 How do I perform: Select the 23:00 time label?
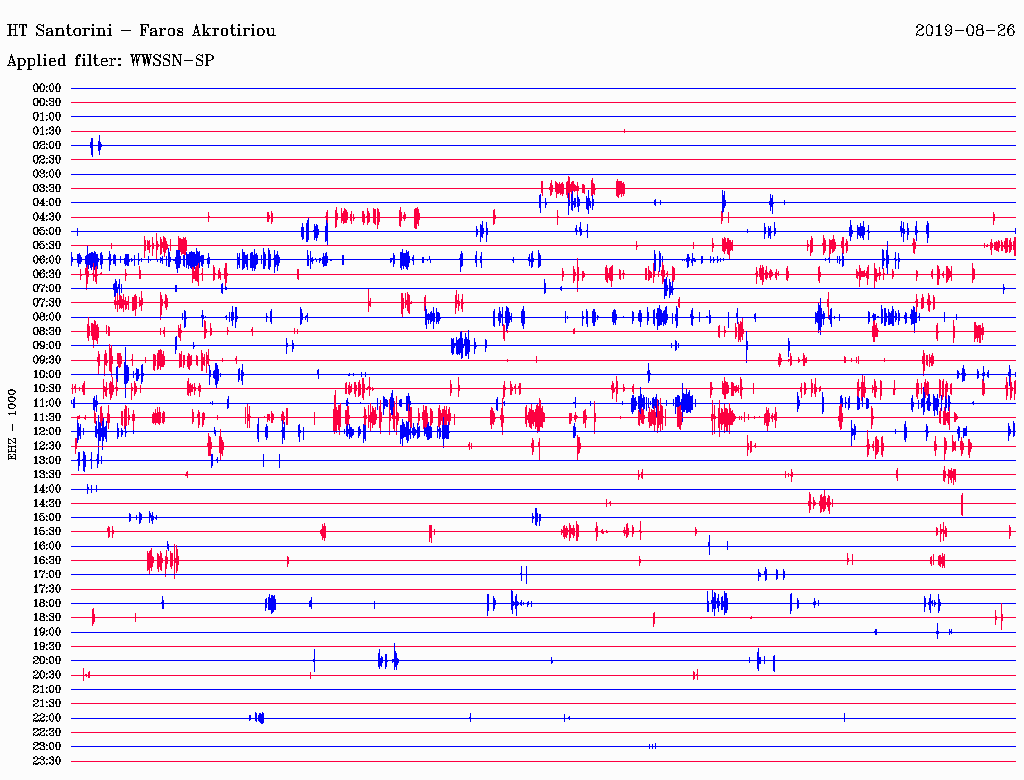46,747
